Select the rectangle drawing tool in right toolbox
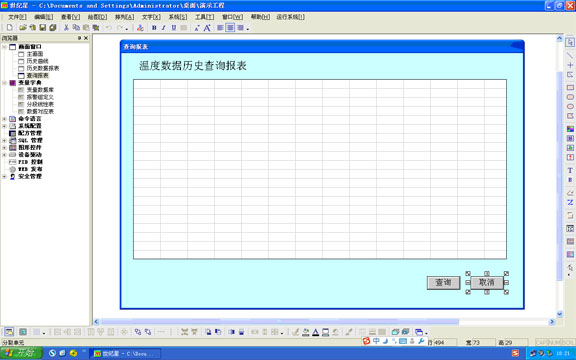The width and height of the screenshot is (576, 360). click(570, 87)
